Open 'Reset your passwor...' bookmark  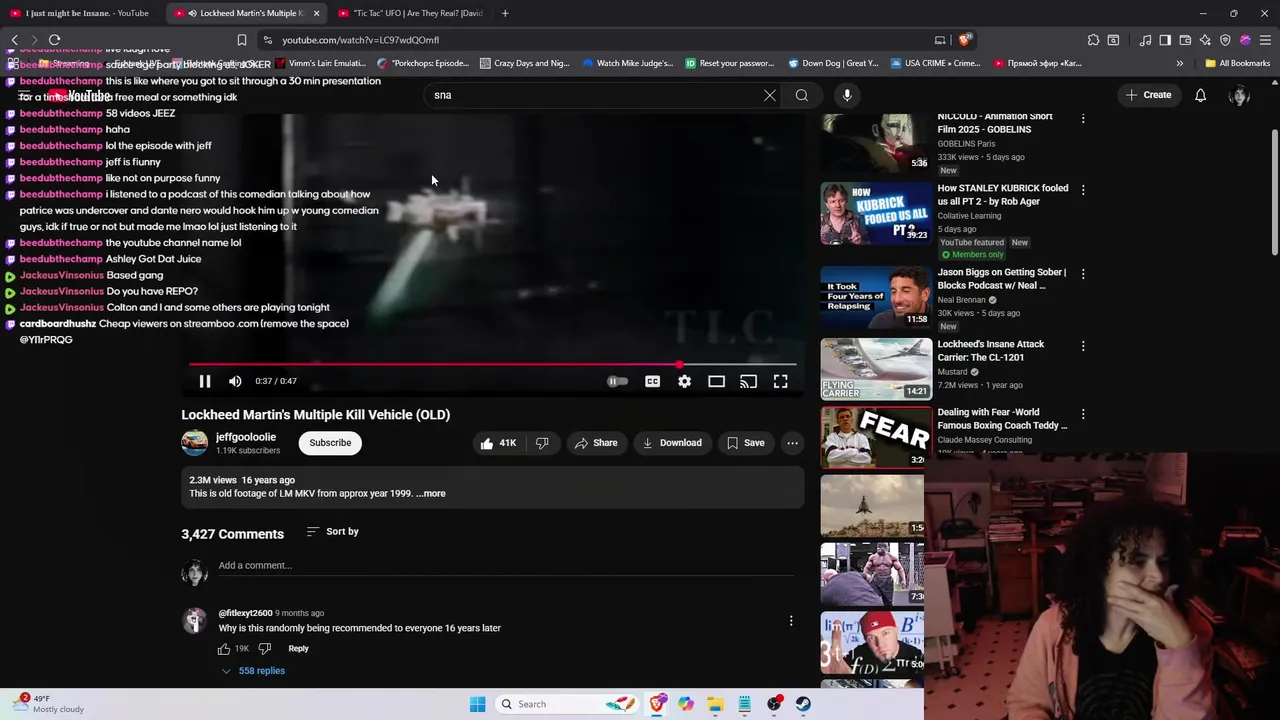[x=728, y=63]
